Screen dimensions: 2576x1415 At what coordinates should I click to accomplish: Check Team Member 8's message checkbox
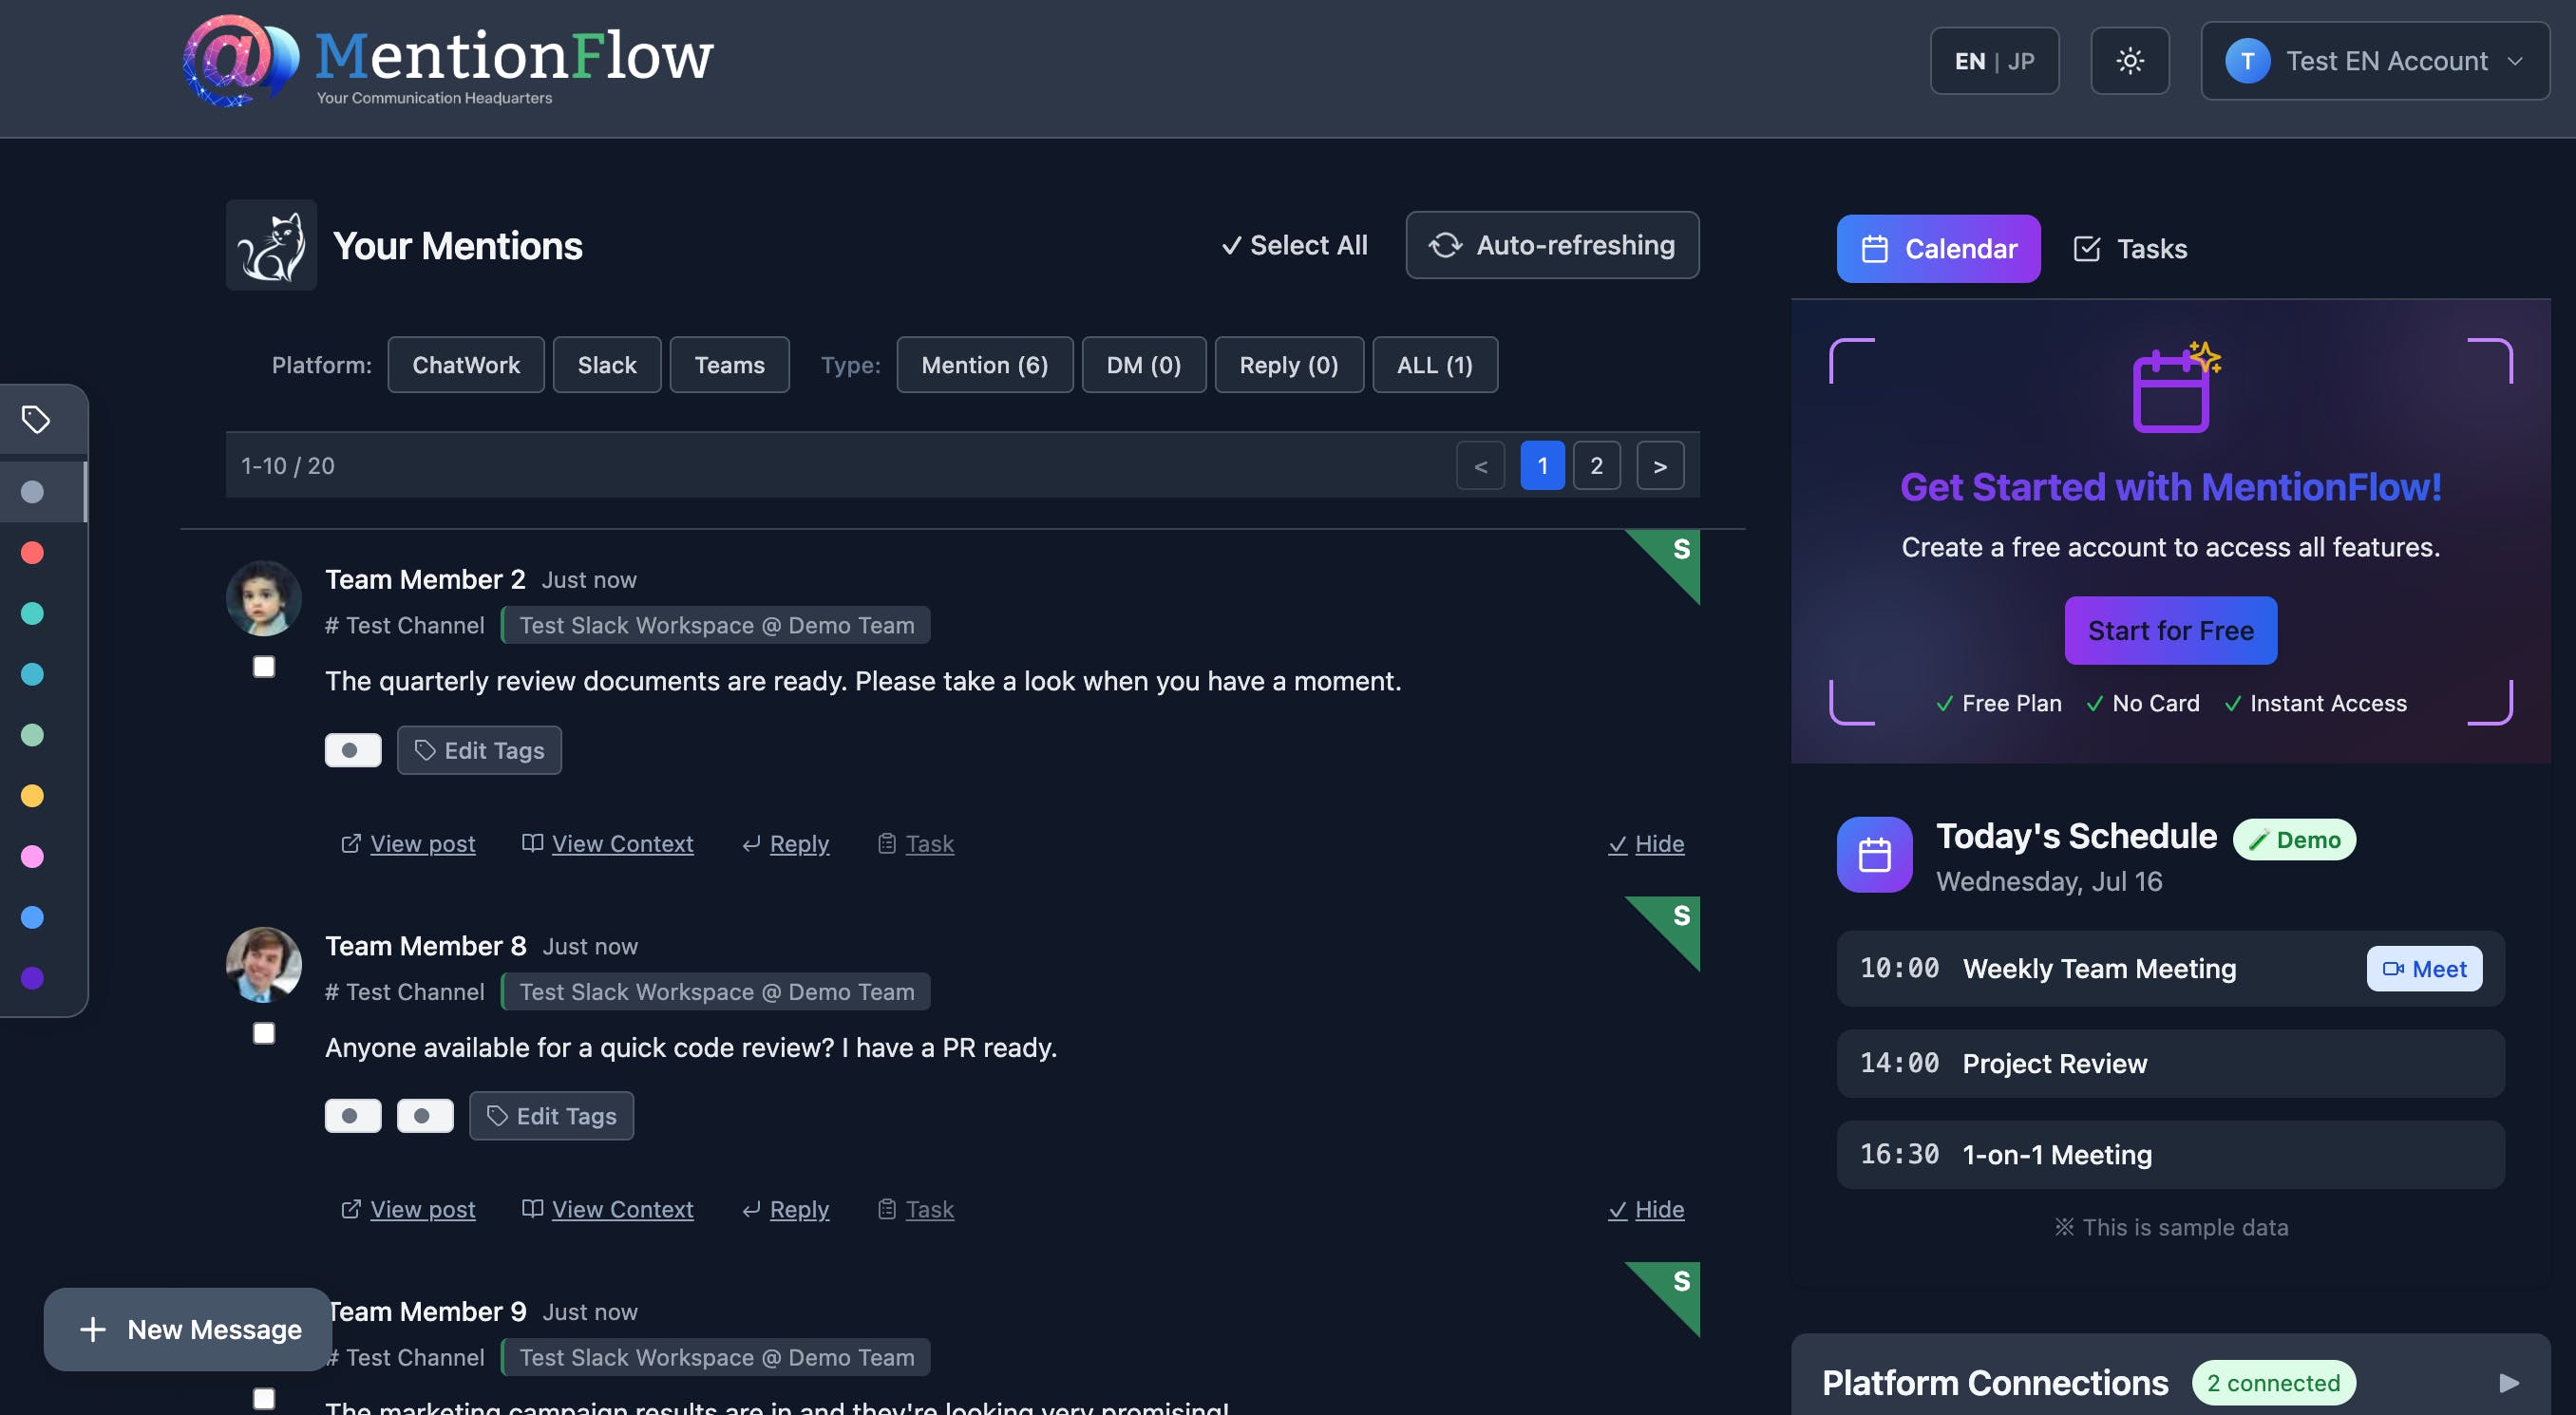click(264, 1033)
